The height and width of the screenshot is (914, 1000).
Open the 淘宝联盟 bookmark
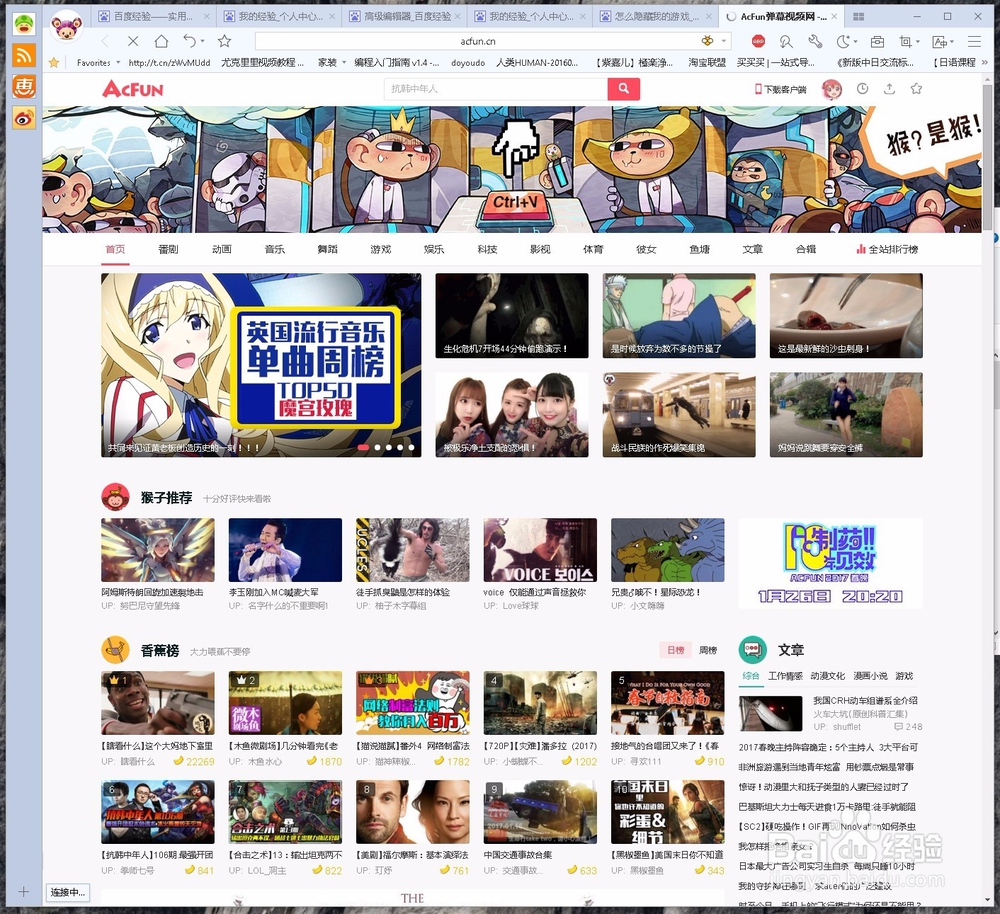click(x=707, y=63)
